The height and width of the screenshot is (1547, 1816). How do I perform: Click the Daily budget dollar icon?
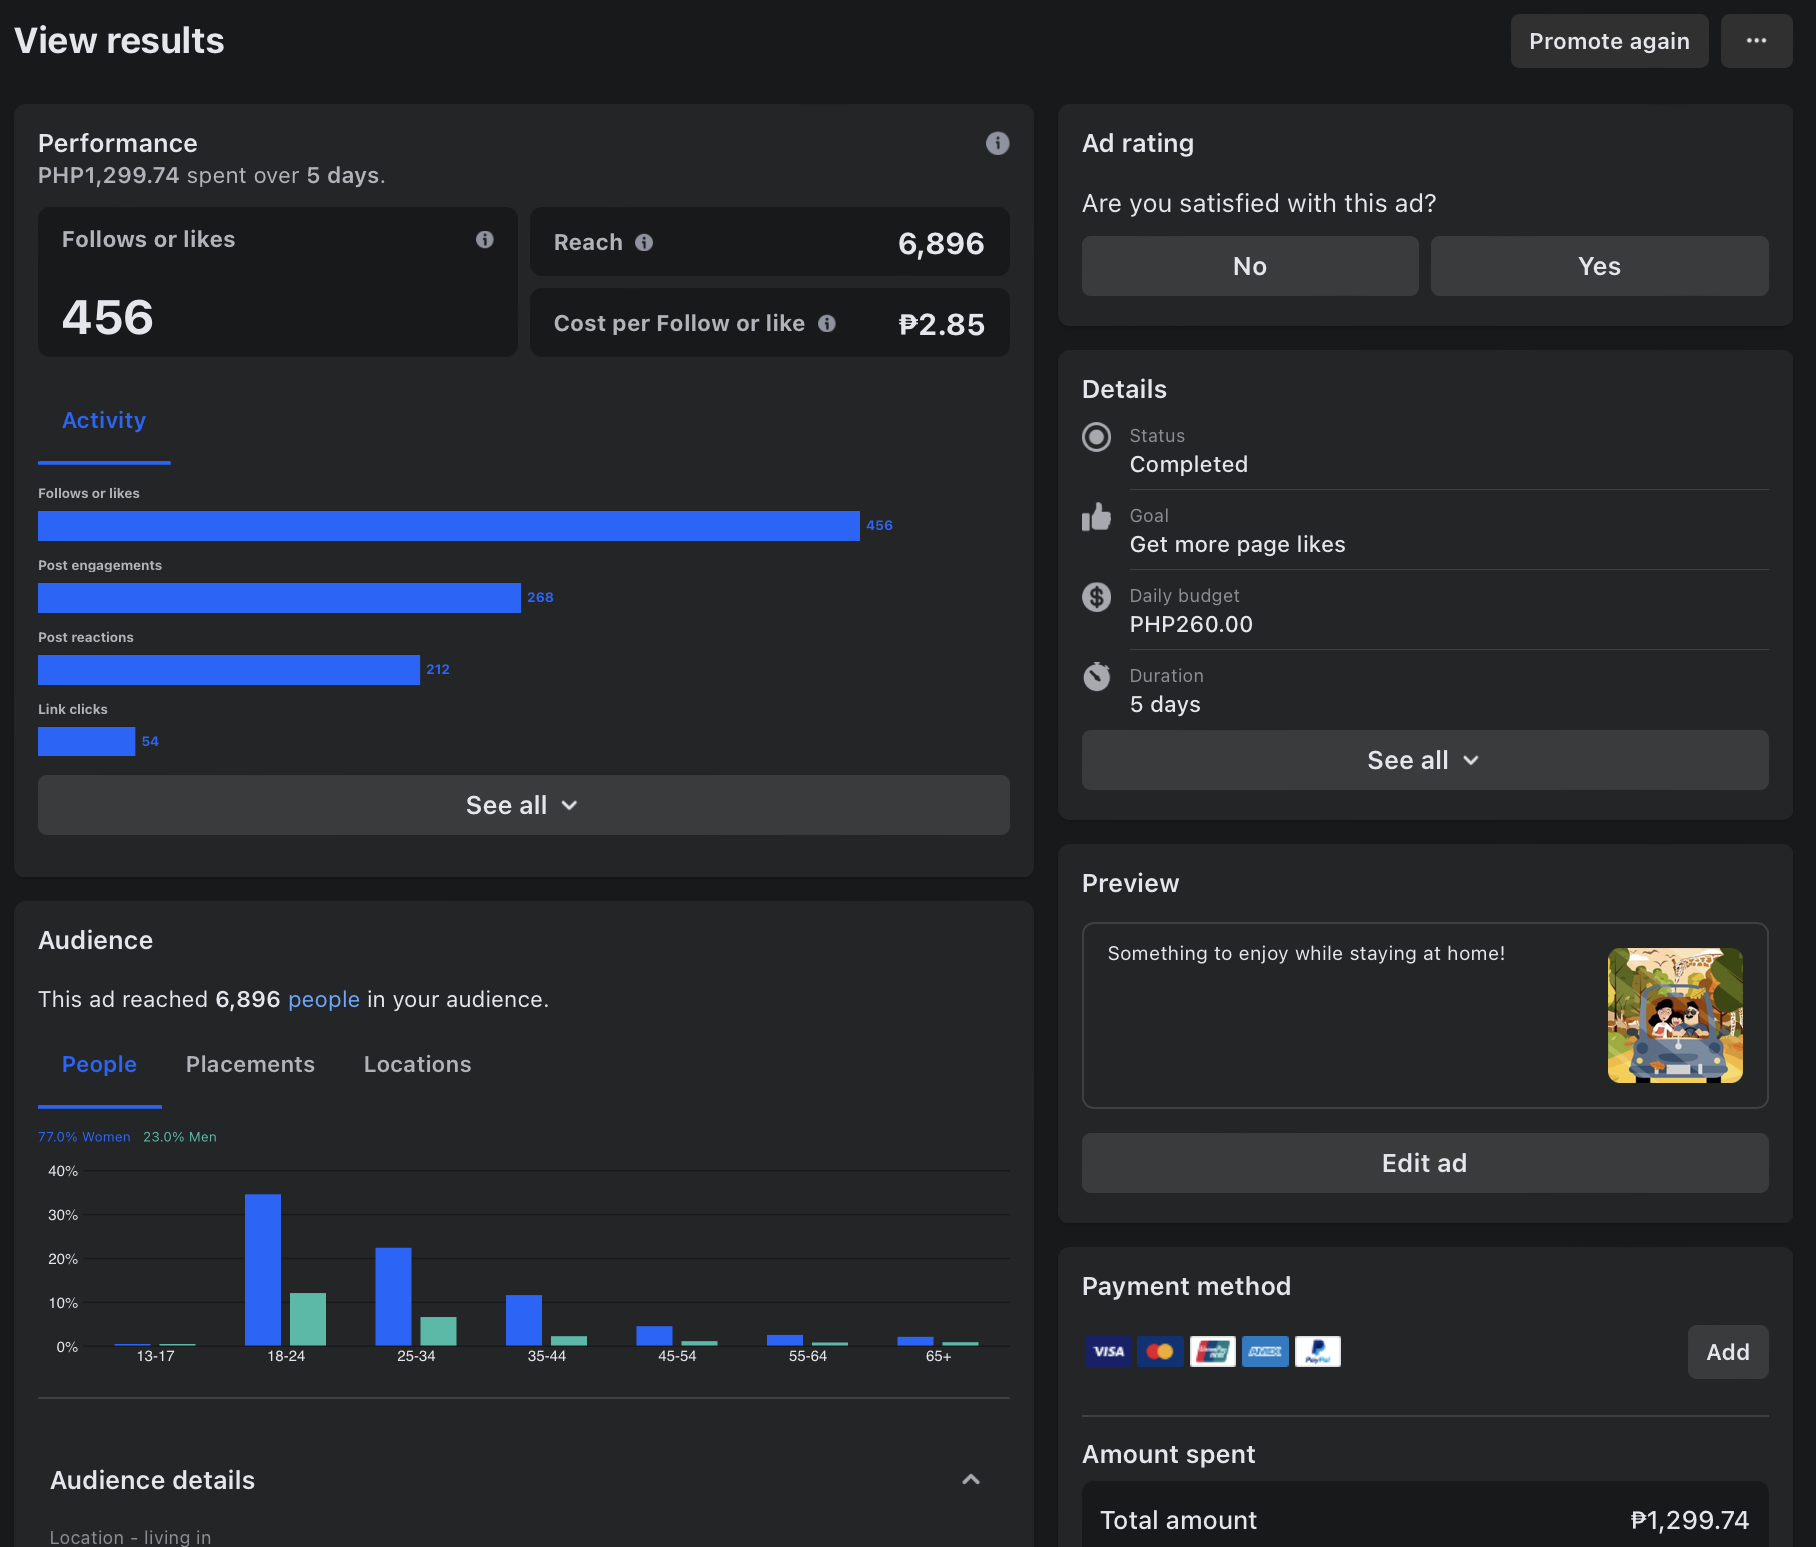[1097, 597]
